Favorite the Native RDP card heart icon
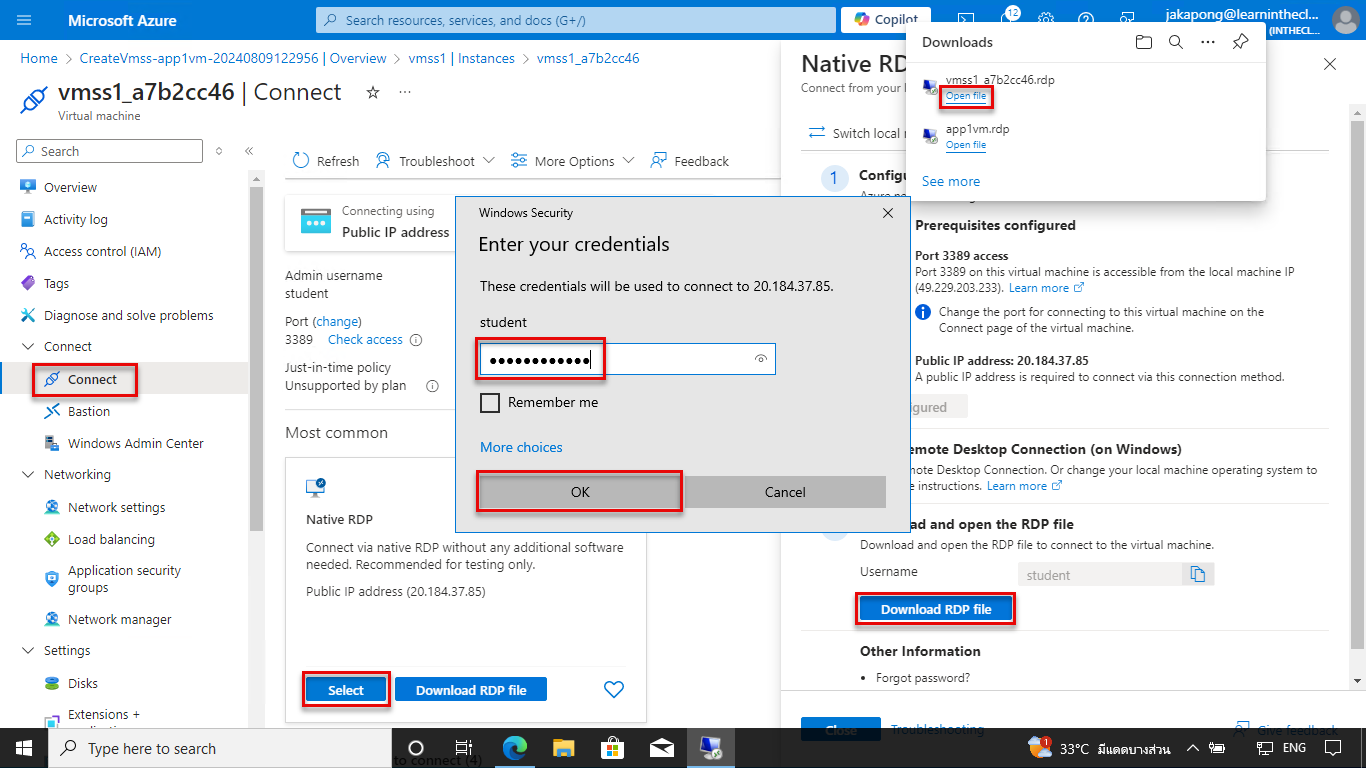Screen dimensions: 1366x768 click(x=614, y=689)
